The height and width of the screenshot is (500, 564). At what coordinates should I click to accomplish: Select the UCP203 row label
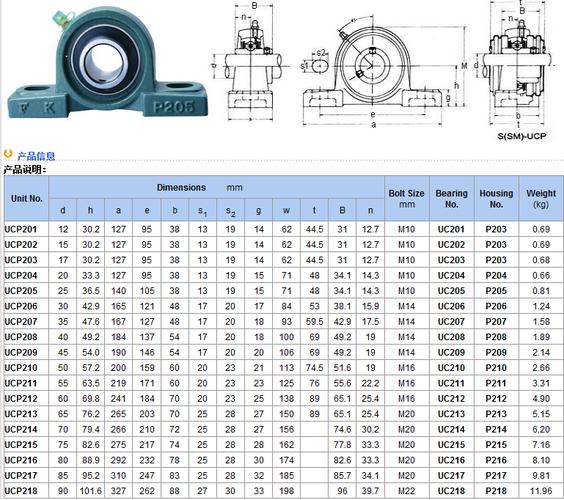(21, 260)
